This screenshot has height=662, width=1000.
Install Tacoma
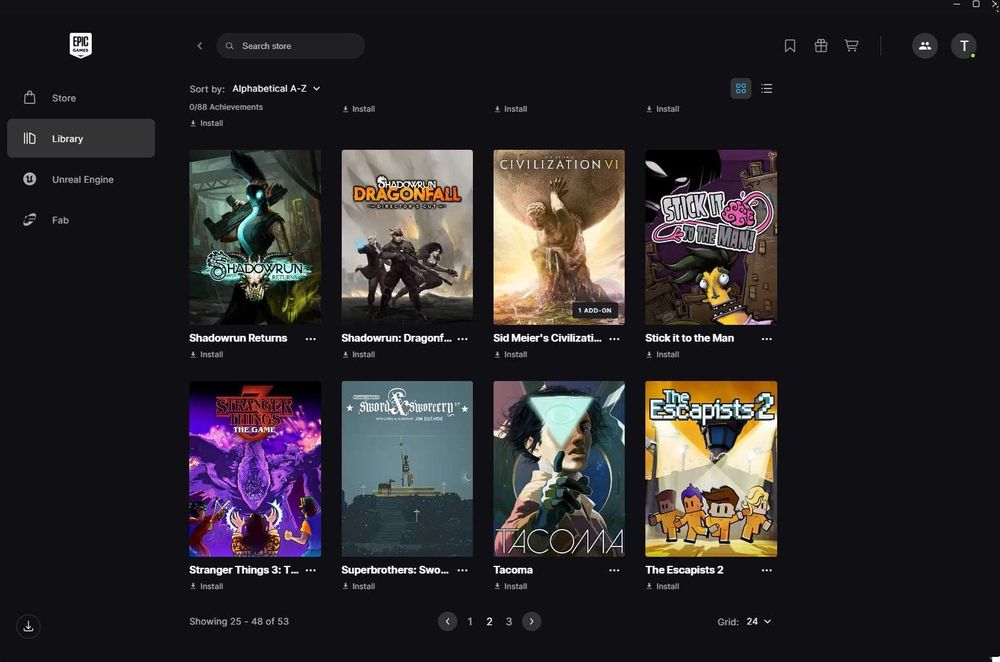(x=510, y=586)
